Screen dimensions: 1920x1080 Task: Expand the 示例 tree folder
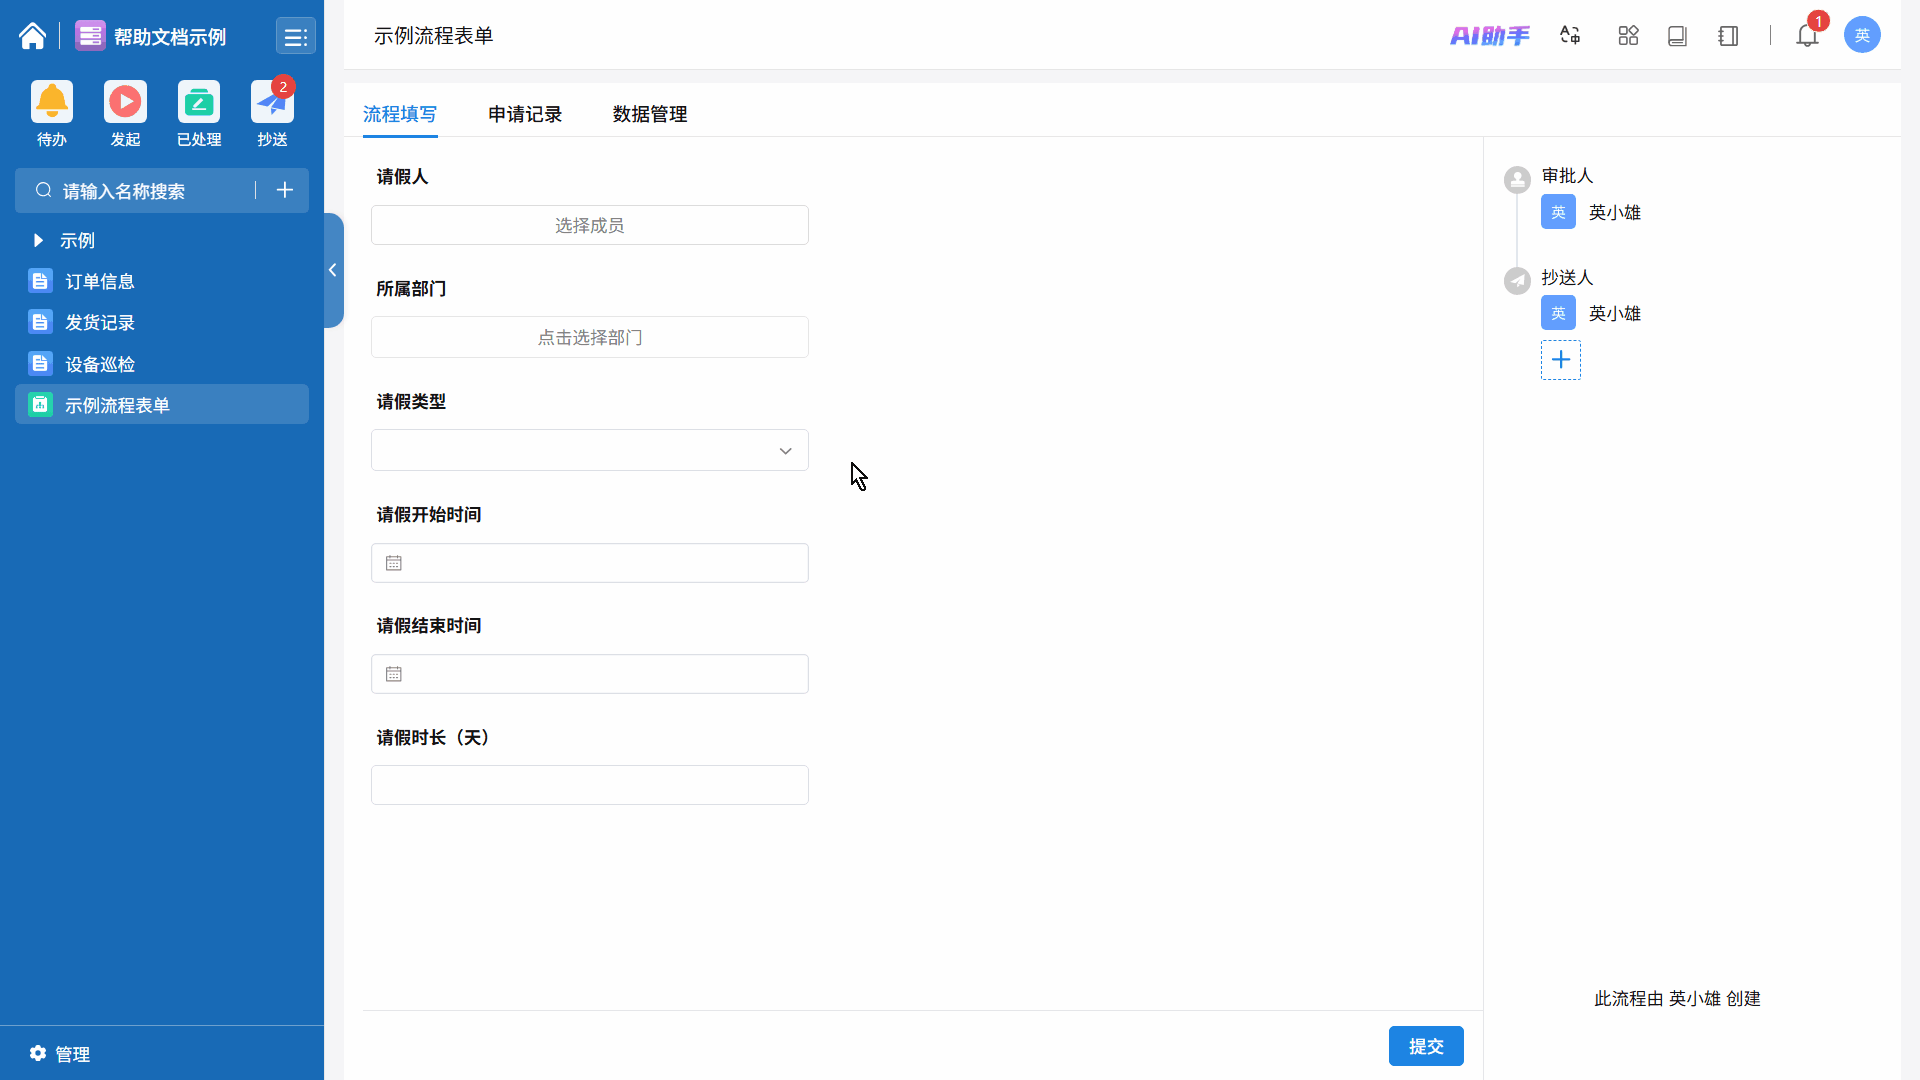38,240
